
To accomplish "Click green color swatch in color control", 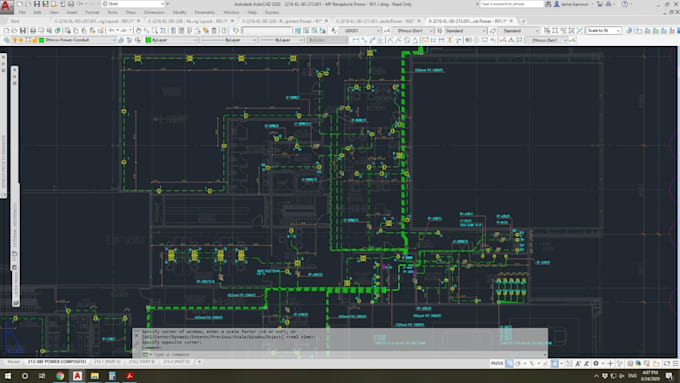I will [x=148, y=40].
